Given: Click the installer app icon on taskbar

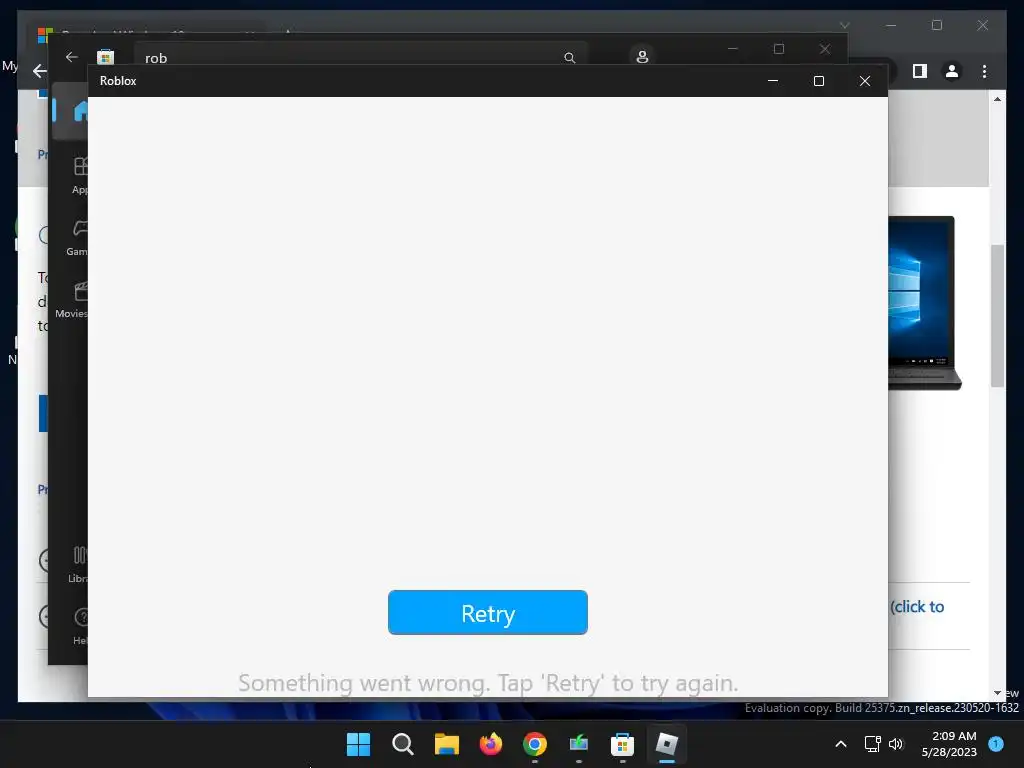Looking at the screenshot, I should (x=579, y=744).
